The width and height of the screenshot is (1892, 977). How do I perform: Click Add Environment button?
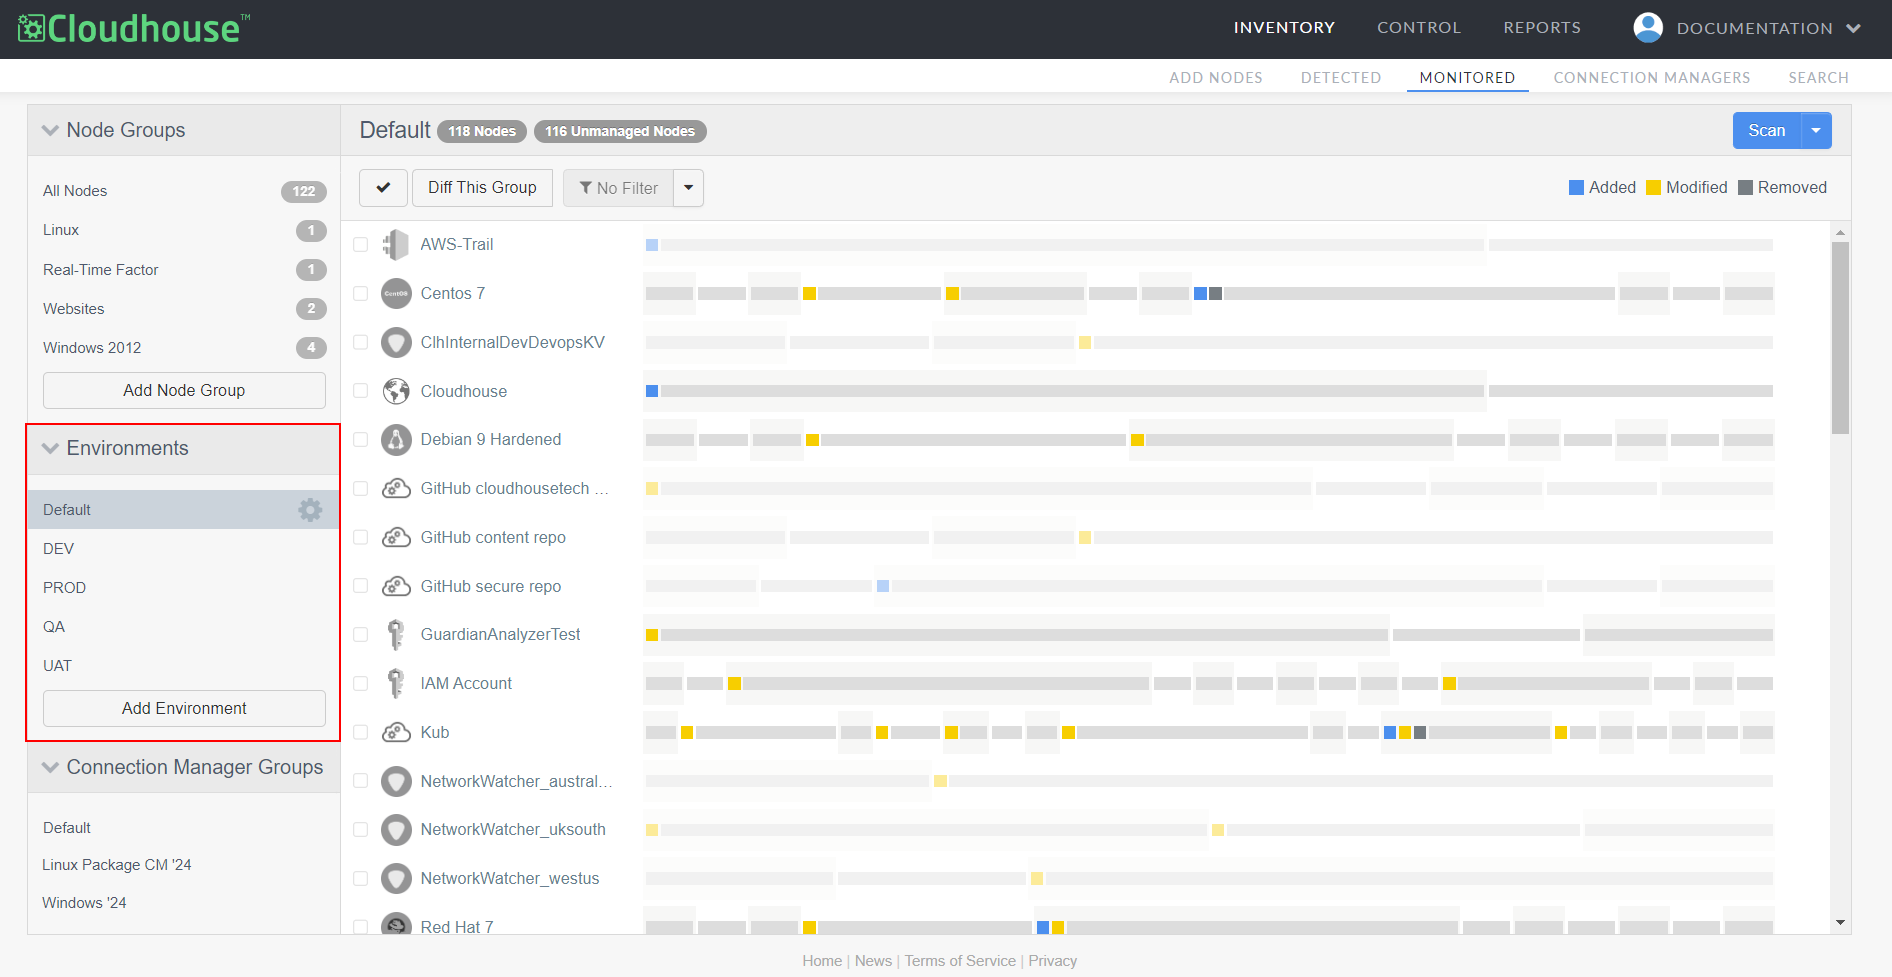184,708
